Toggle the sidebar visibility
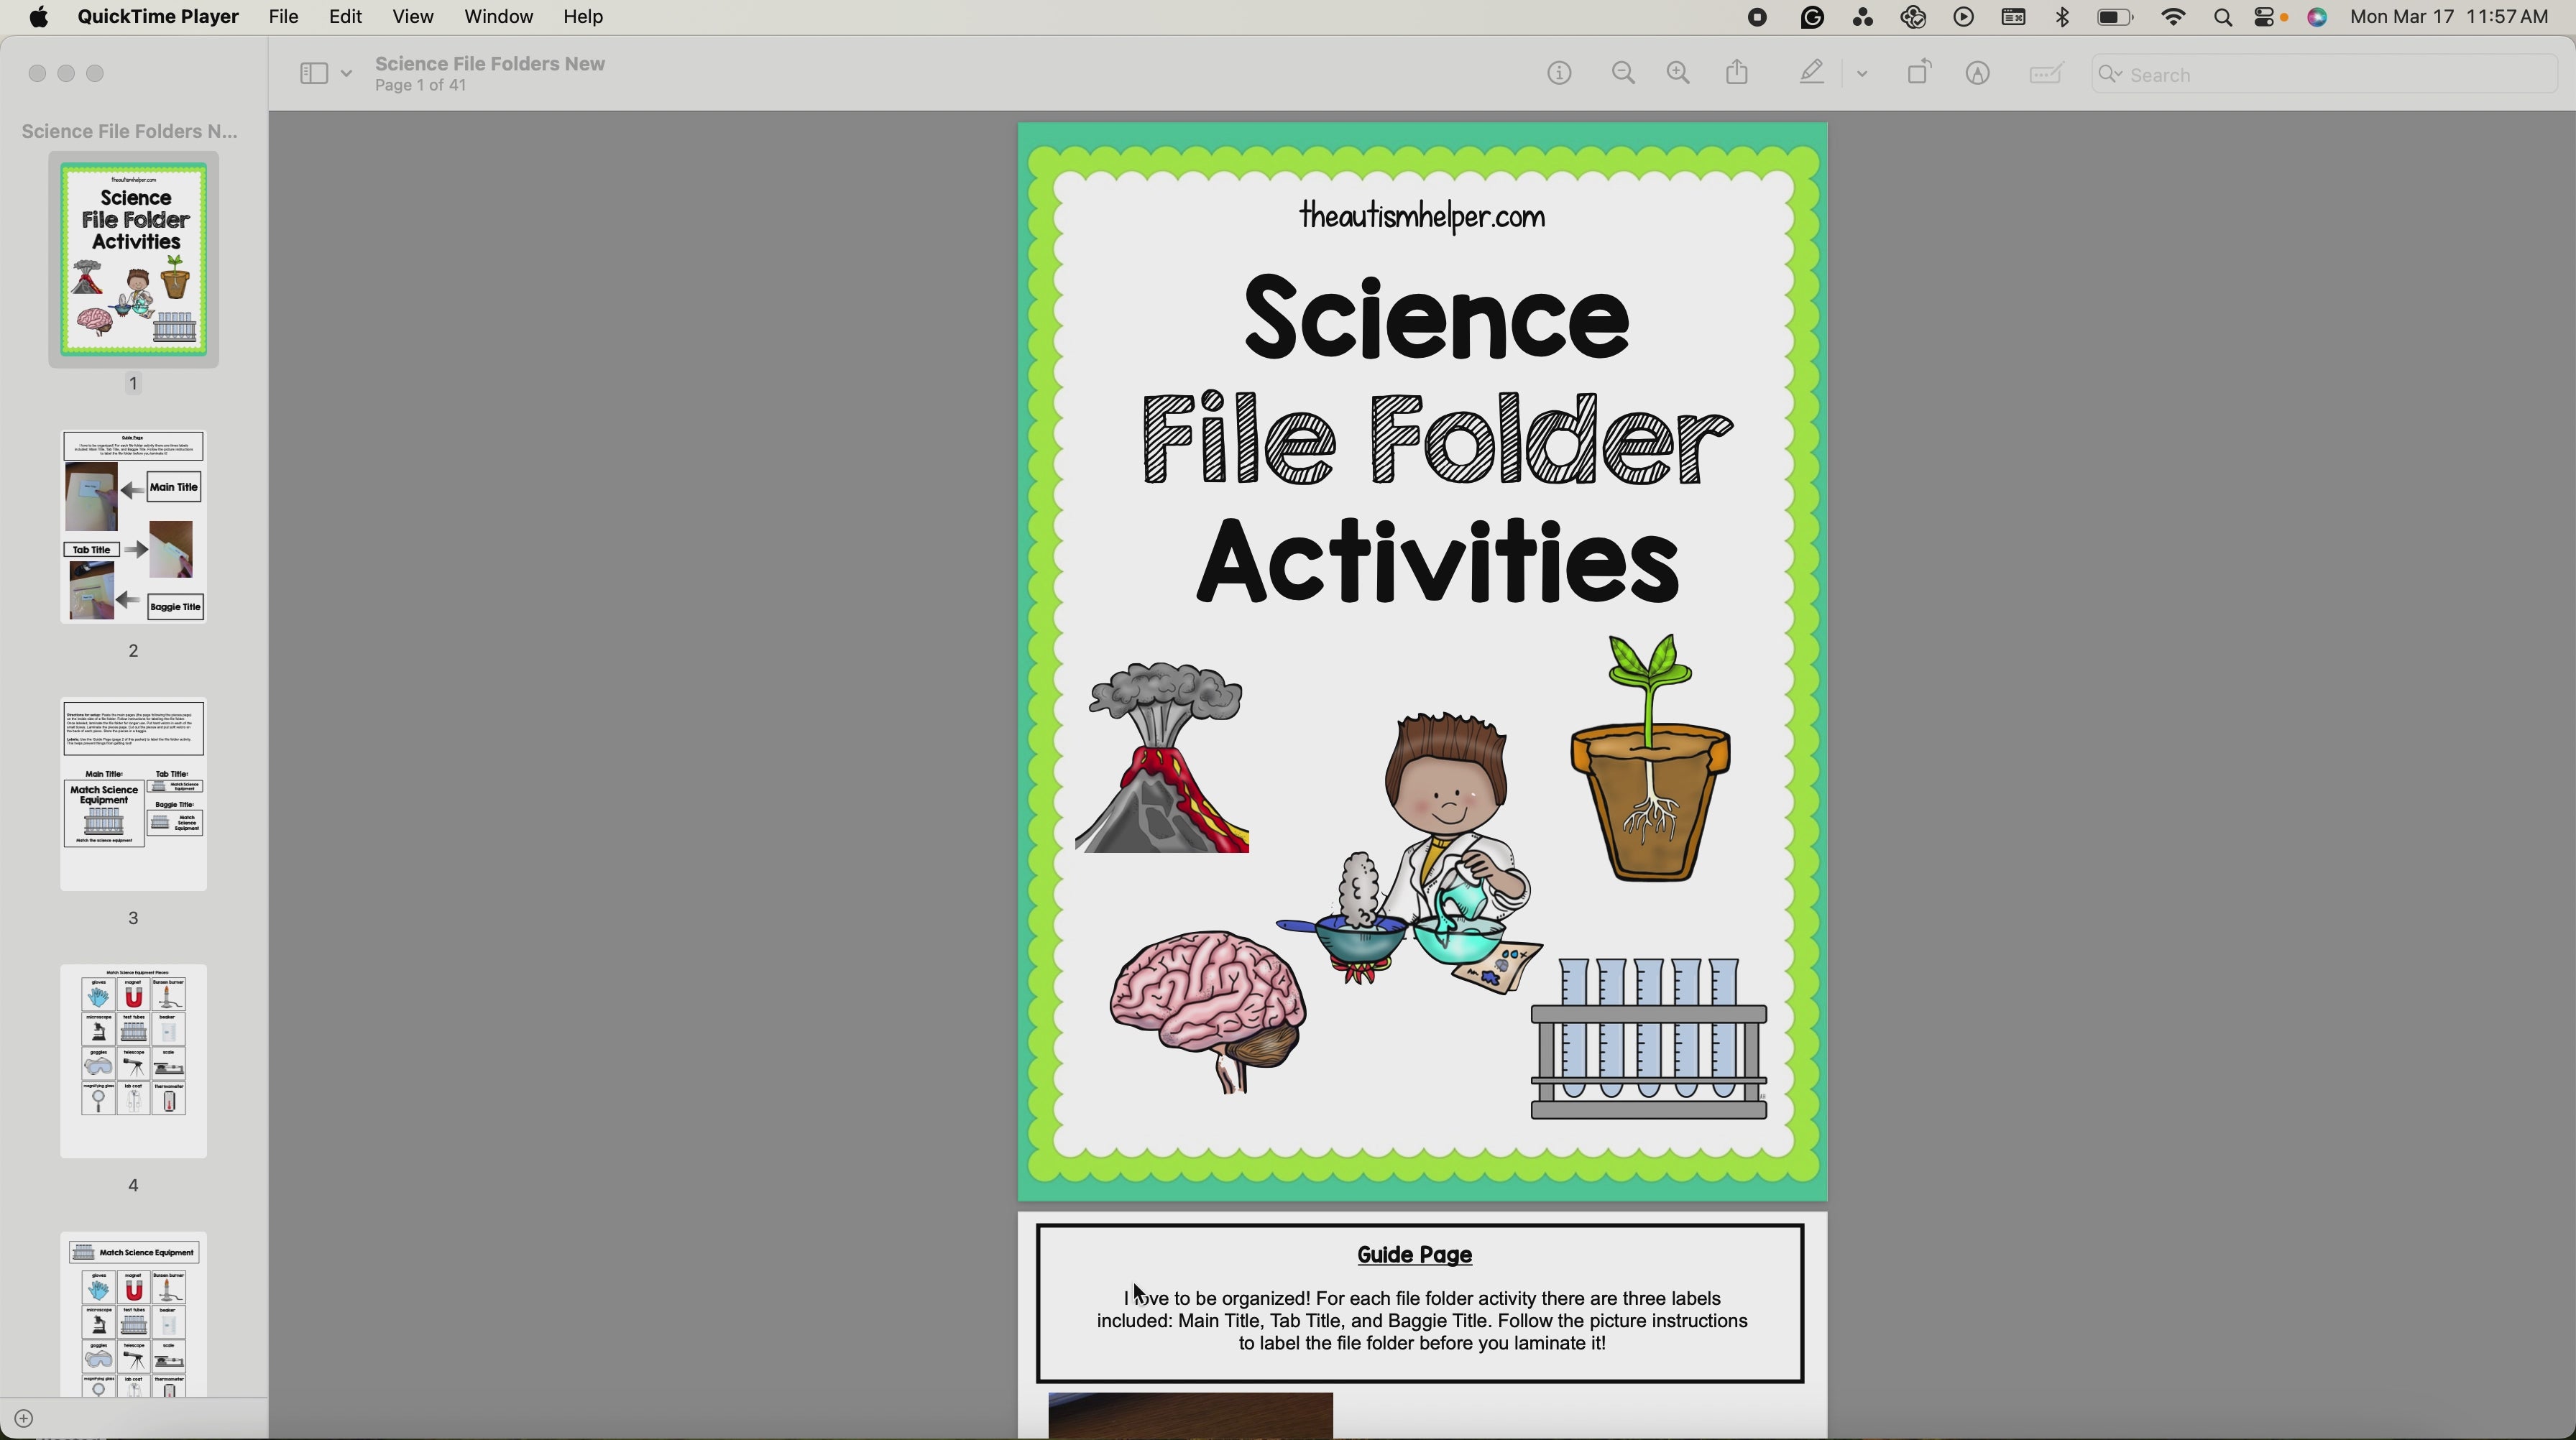The image size is (2576, 1440). 314,72
